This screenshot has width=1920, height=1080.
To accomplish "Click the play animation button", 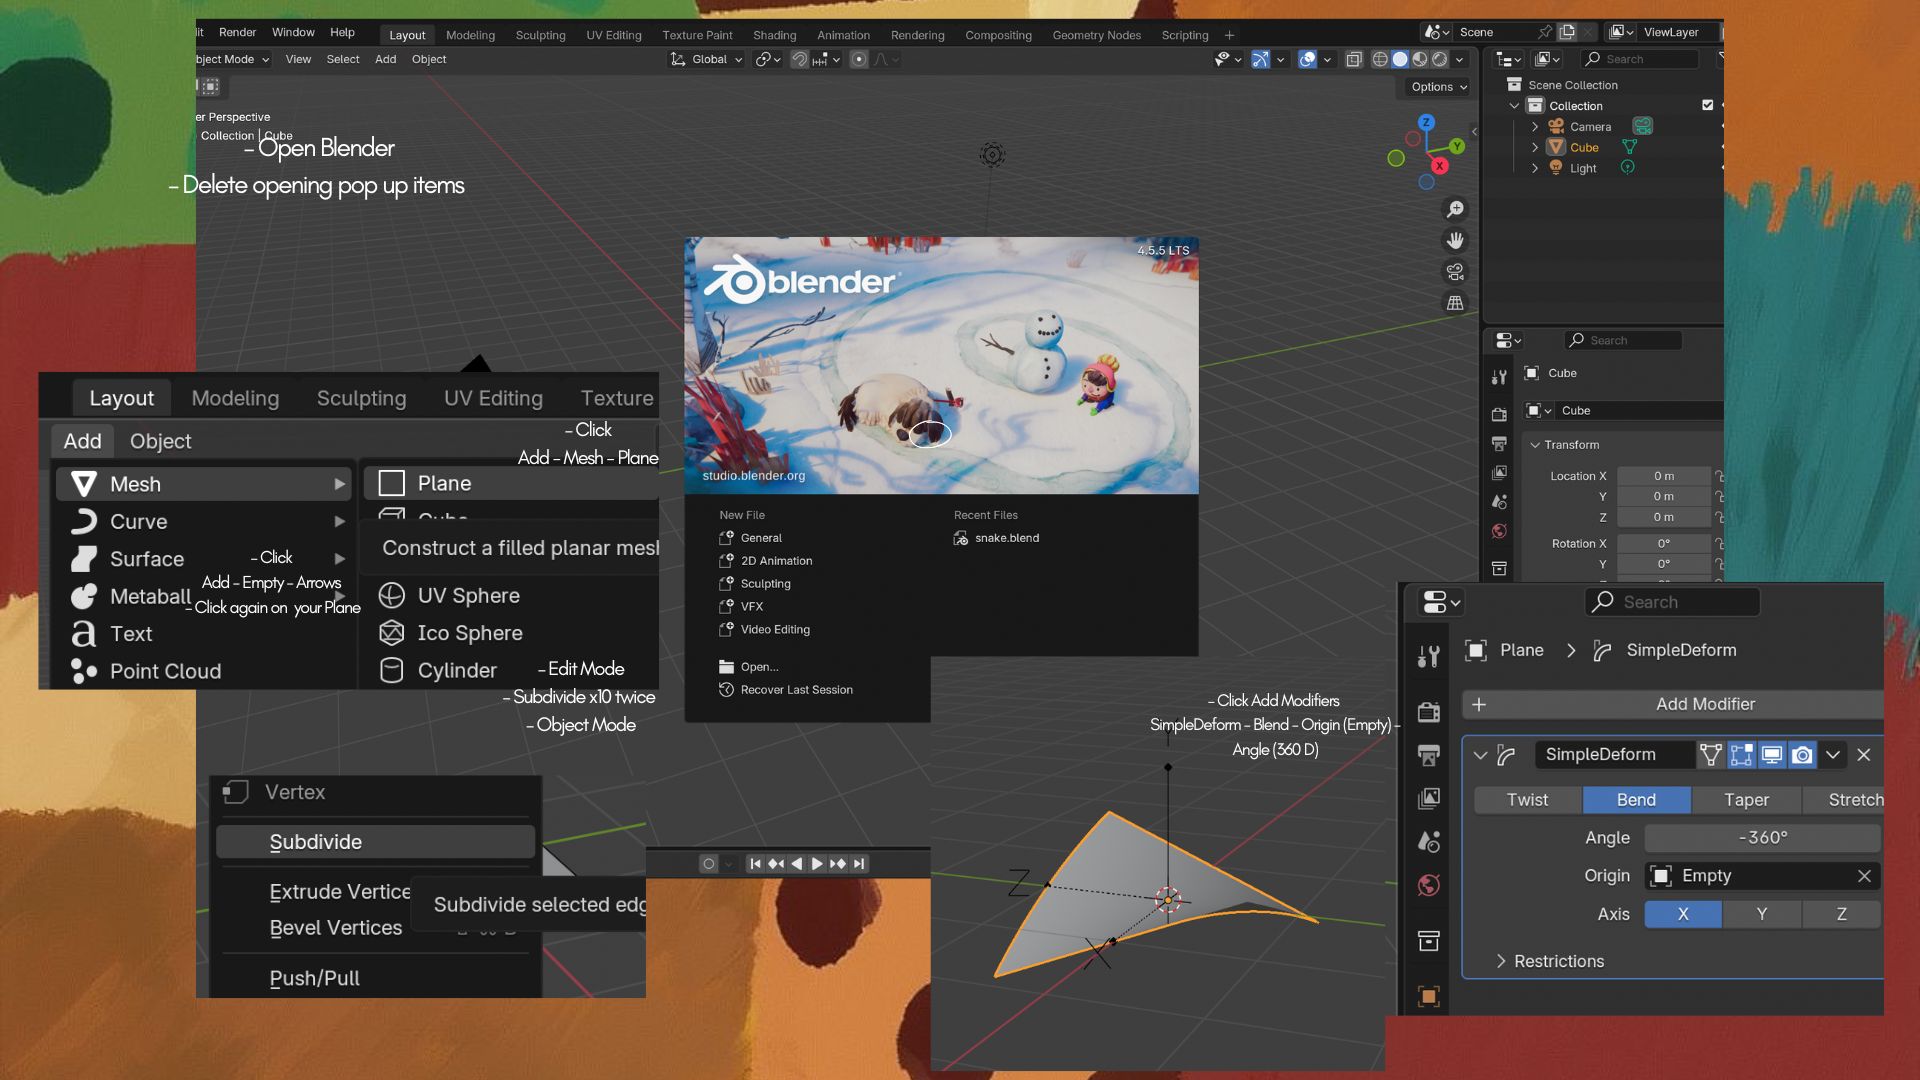I will tap(816, 864).
